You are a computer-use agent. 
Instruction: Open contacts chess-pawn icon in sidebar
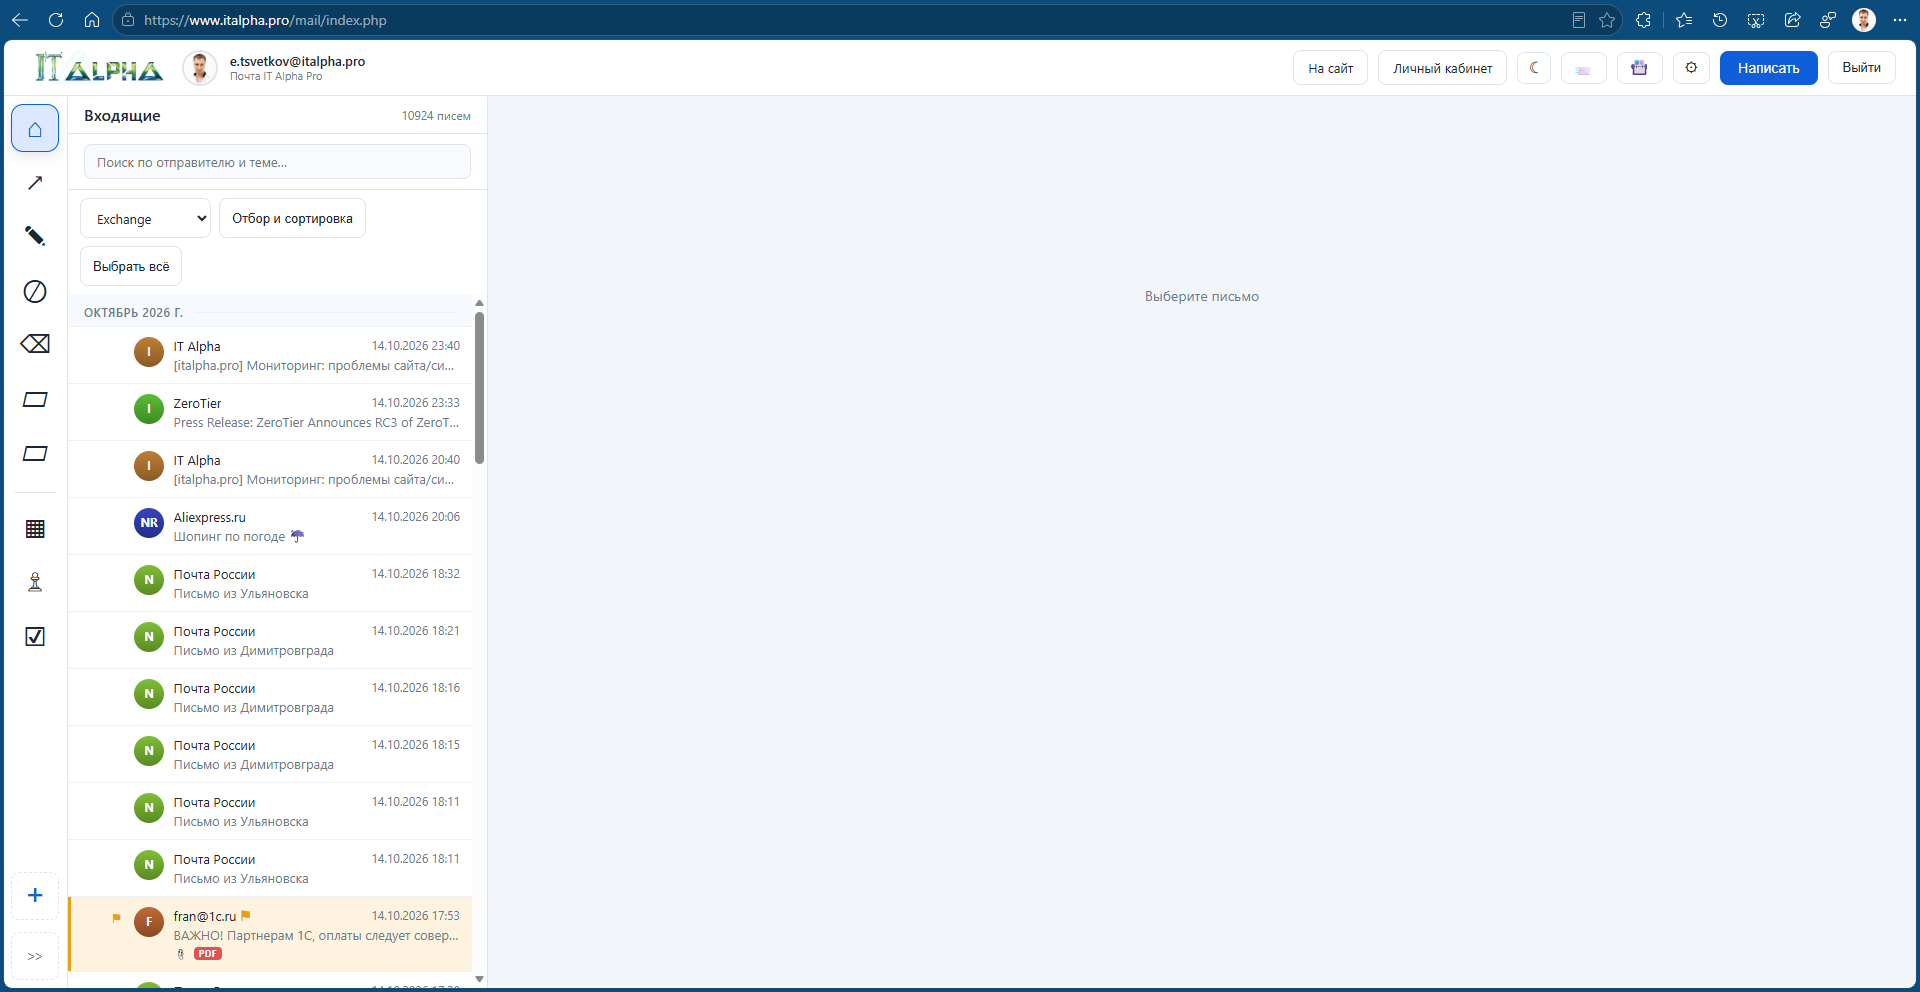click(x=35, y=582)
